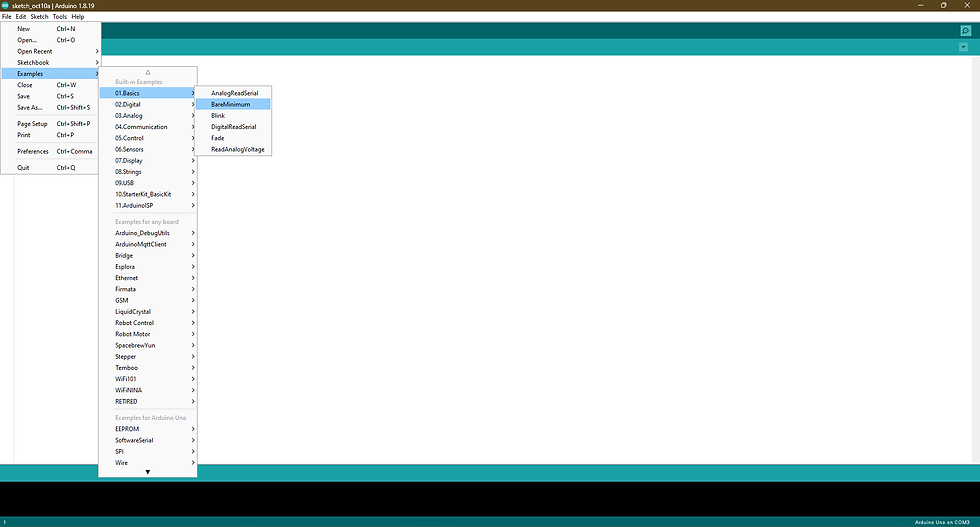Expand the 08.Strings examples submenu
Viewport: 980px width, 527px height.
(148, 172)
